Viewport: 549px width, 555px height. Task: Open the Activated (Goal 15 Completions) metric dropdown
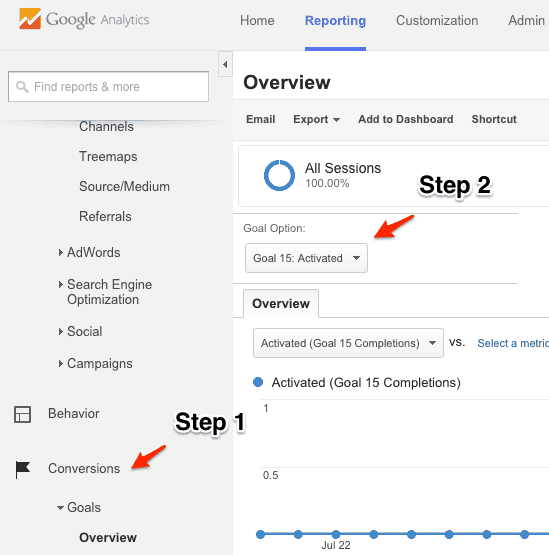[348, 343]
